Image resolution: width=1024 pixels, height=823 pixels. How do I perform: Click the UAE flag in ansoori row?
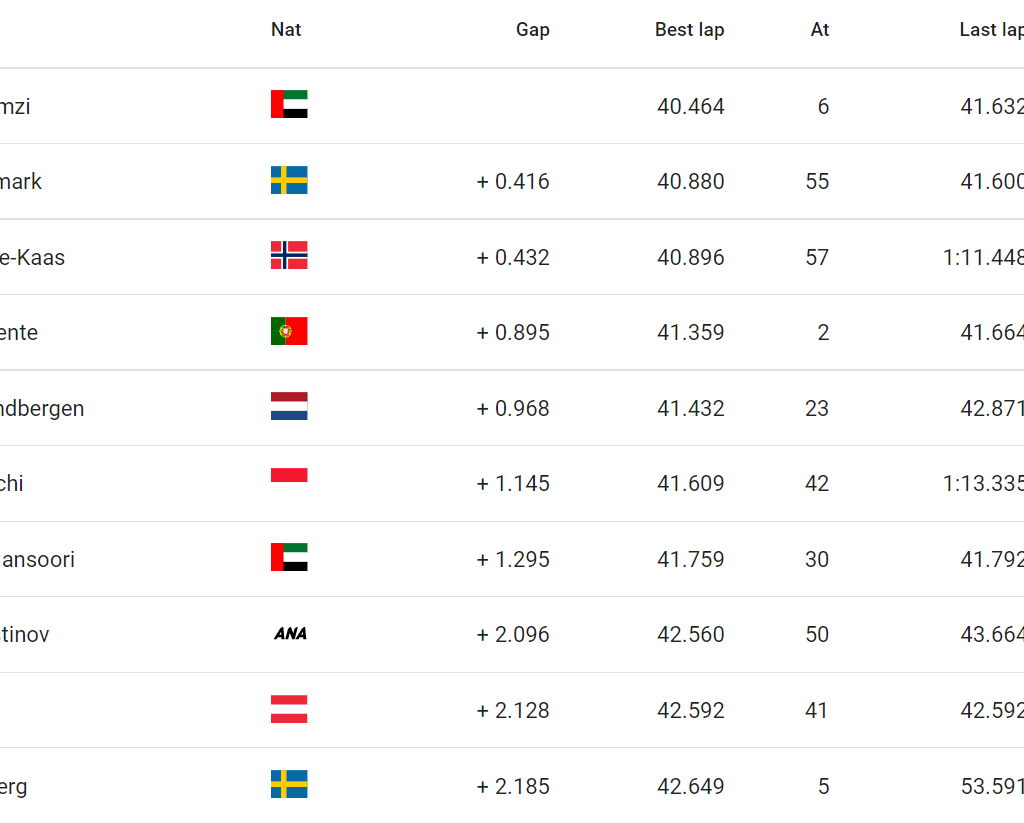pyautogui.click(x=289, y=557)
